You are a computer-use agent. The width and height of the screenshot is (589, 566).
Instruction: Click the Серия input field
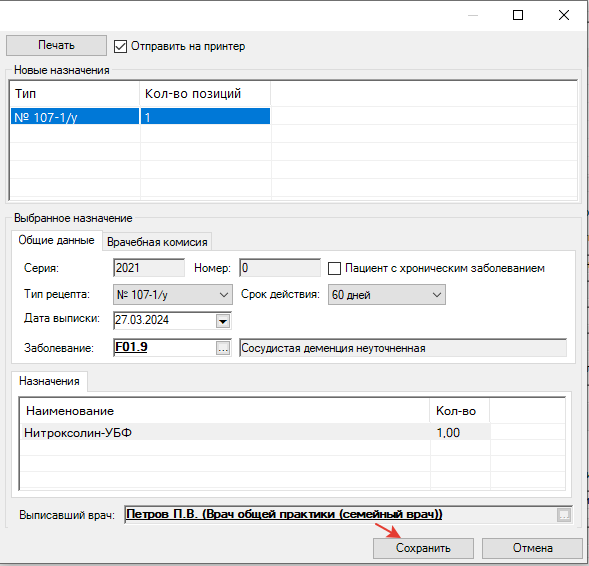pos(149,268)
